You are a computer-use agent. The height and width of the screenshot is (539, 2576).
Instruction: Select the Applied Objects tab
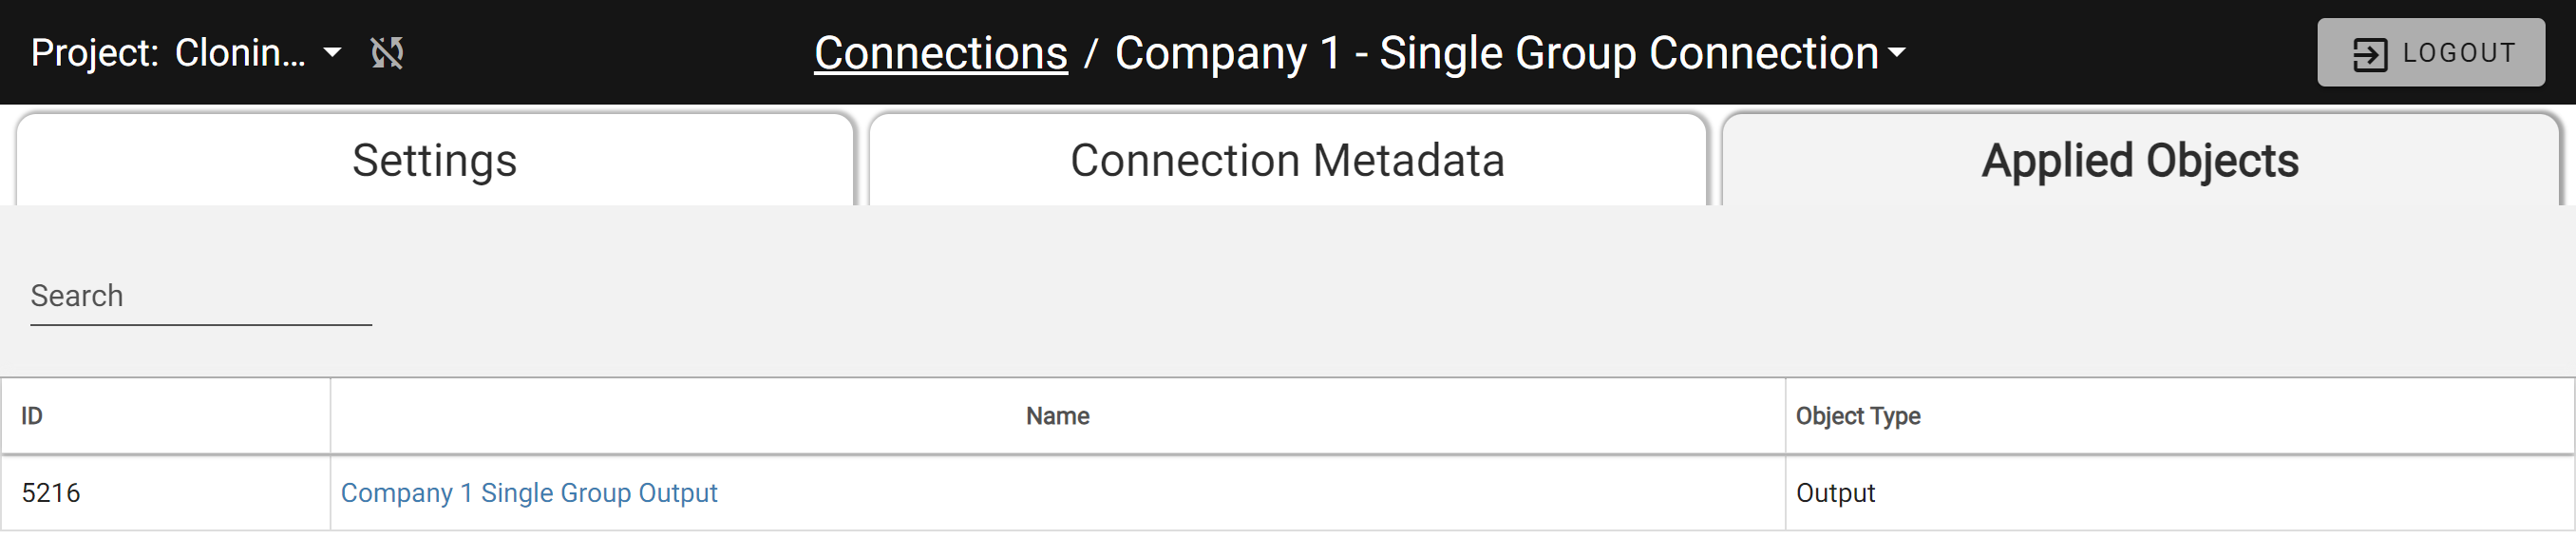[2140, 160]
